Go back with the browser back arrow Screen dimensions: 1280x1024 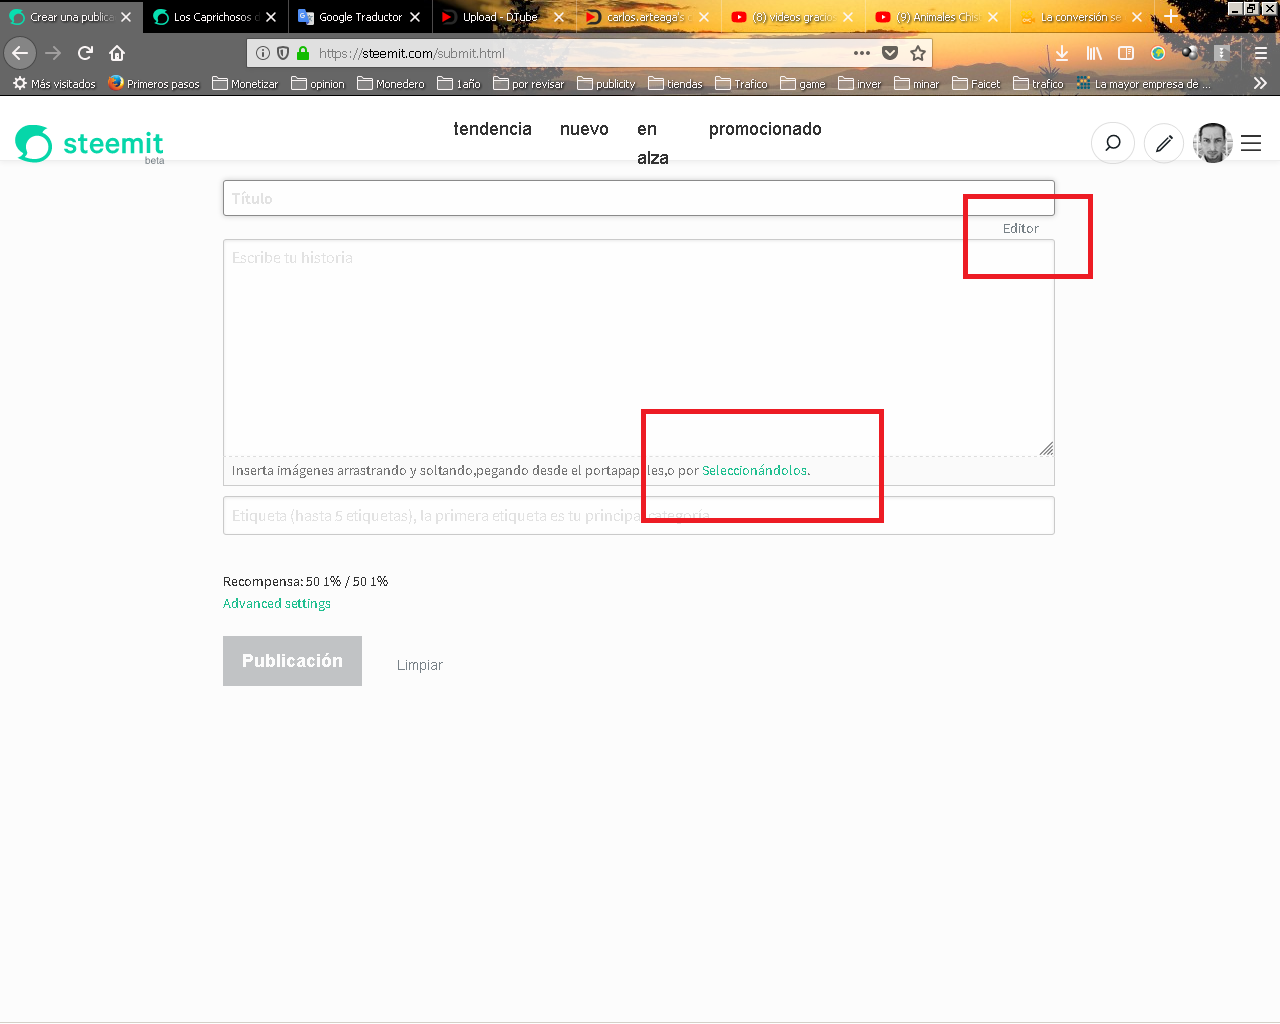click(x=20, y=53)
